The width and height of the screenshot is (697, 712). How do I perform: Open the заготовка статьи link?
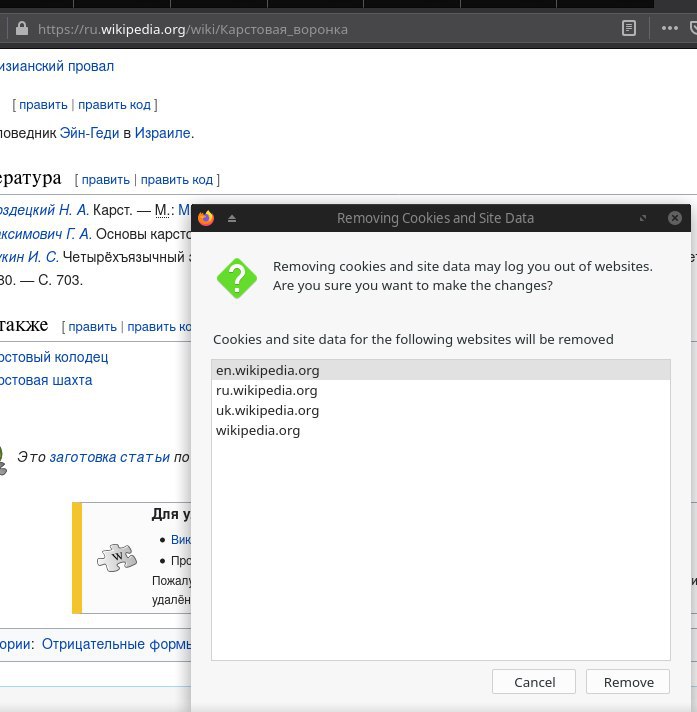109,457
